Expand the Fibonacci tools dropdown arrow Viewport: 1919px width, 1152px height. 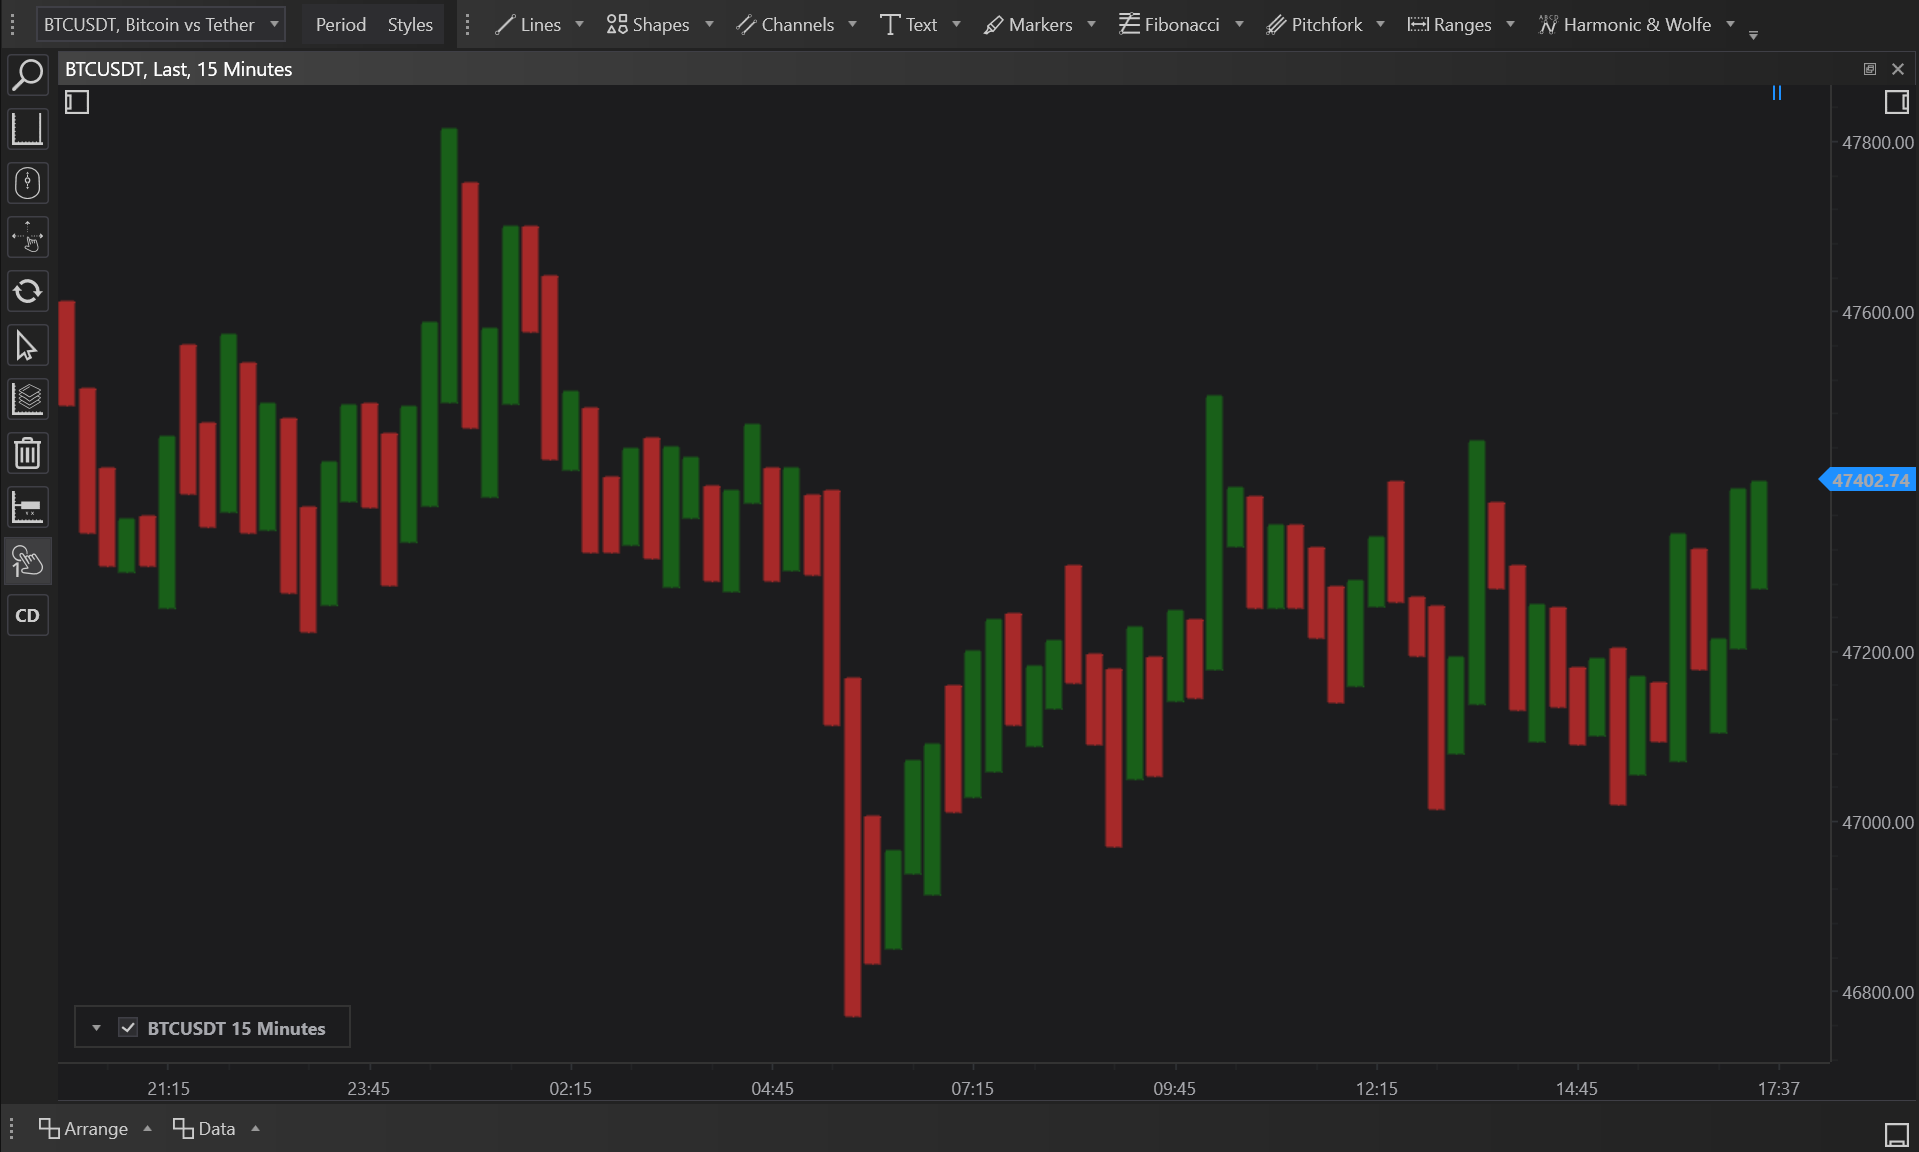click(1239, 25)
